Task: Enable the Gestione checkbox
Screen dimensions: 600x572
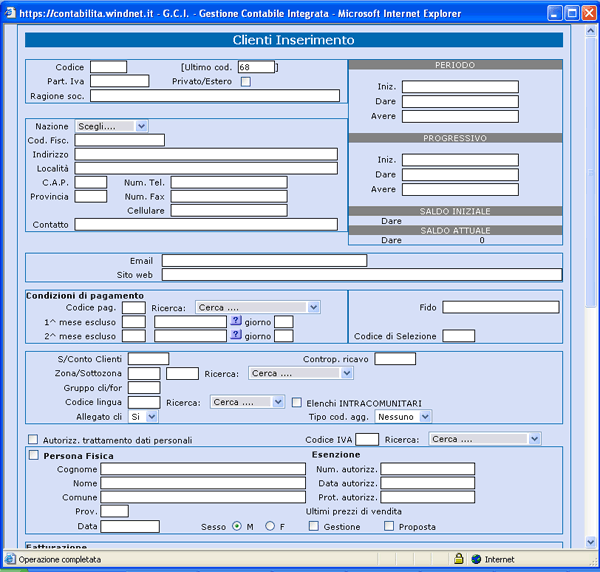Action: [313, 526]
